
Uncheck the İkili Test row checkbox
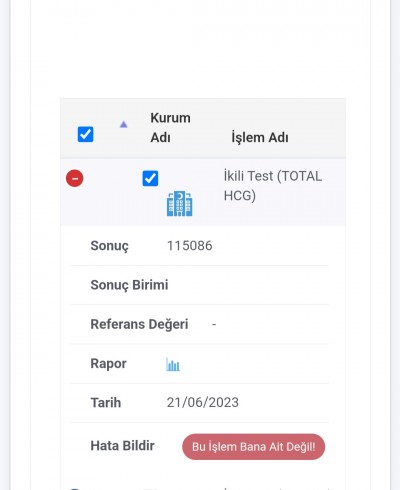pos(150,178)
